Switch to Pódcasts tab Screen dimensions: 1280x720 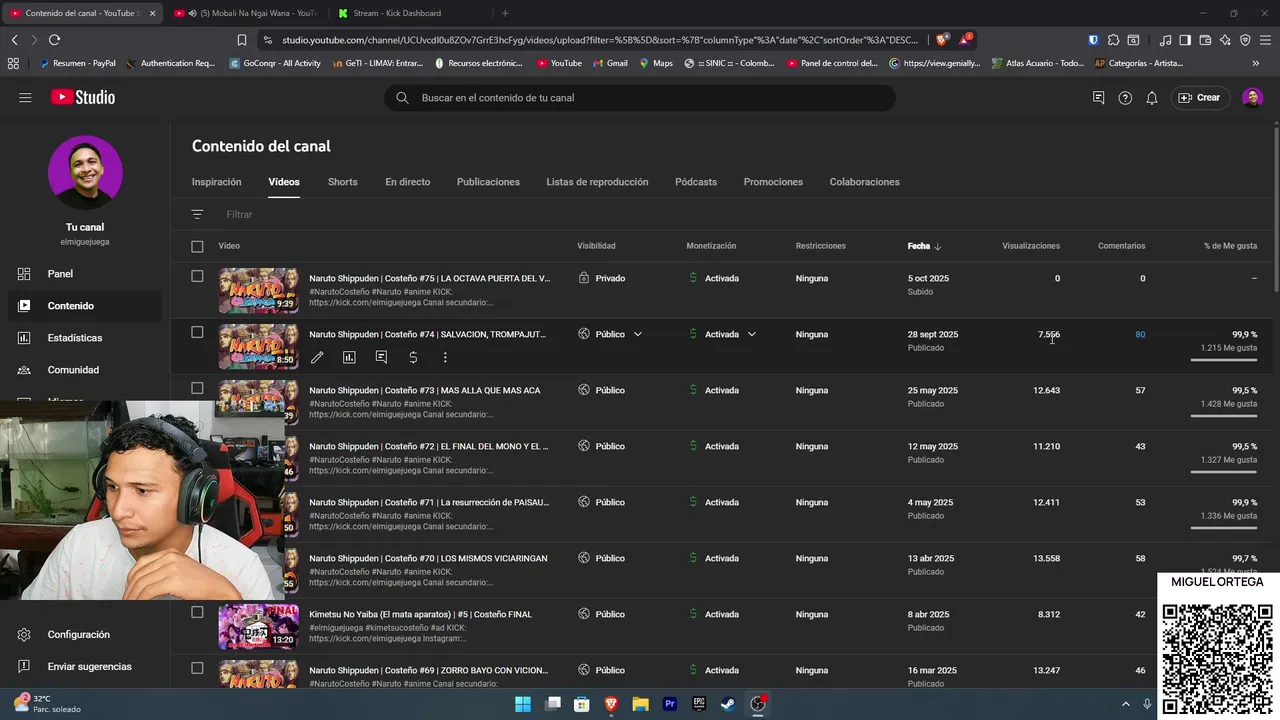click(x=696, y=182)
